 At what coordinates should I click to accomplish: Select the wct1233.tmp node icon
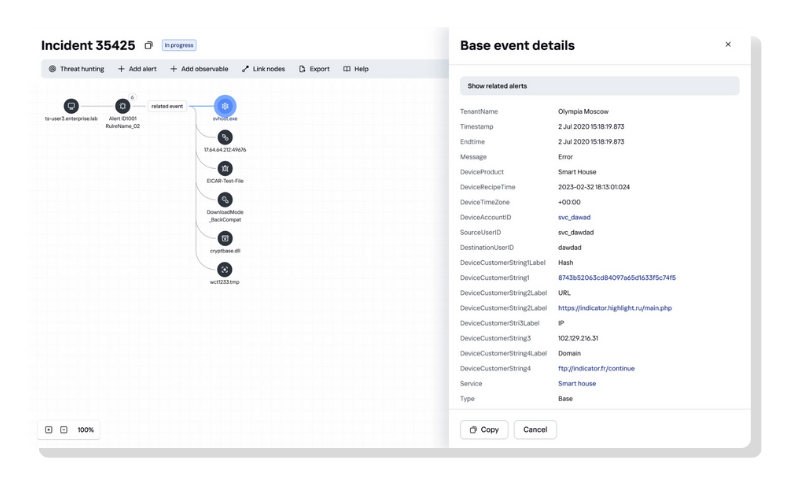tap(226, 269)
